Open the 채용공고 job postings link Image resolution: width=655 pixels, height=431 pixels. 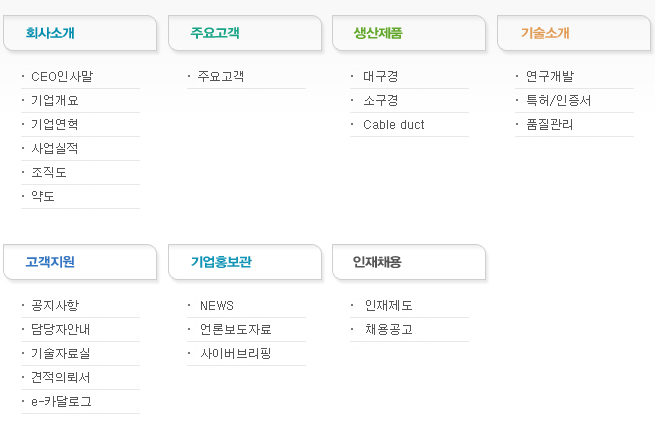coord(388,329)
